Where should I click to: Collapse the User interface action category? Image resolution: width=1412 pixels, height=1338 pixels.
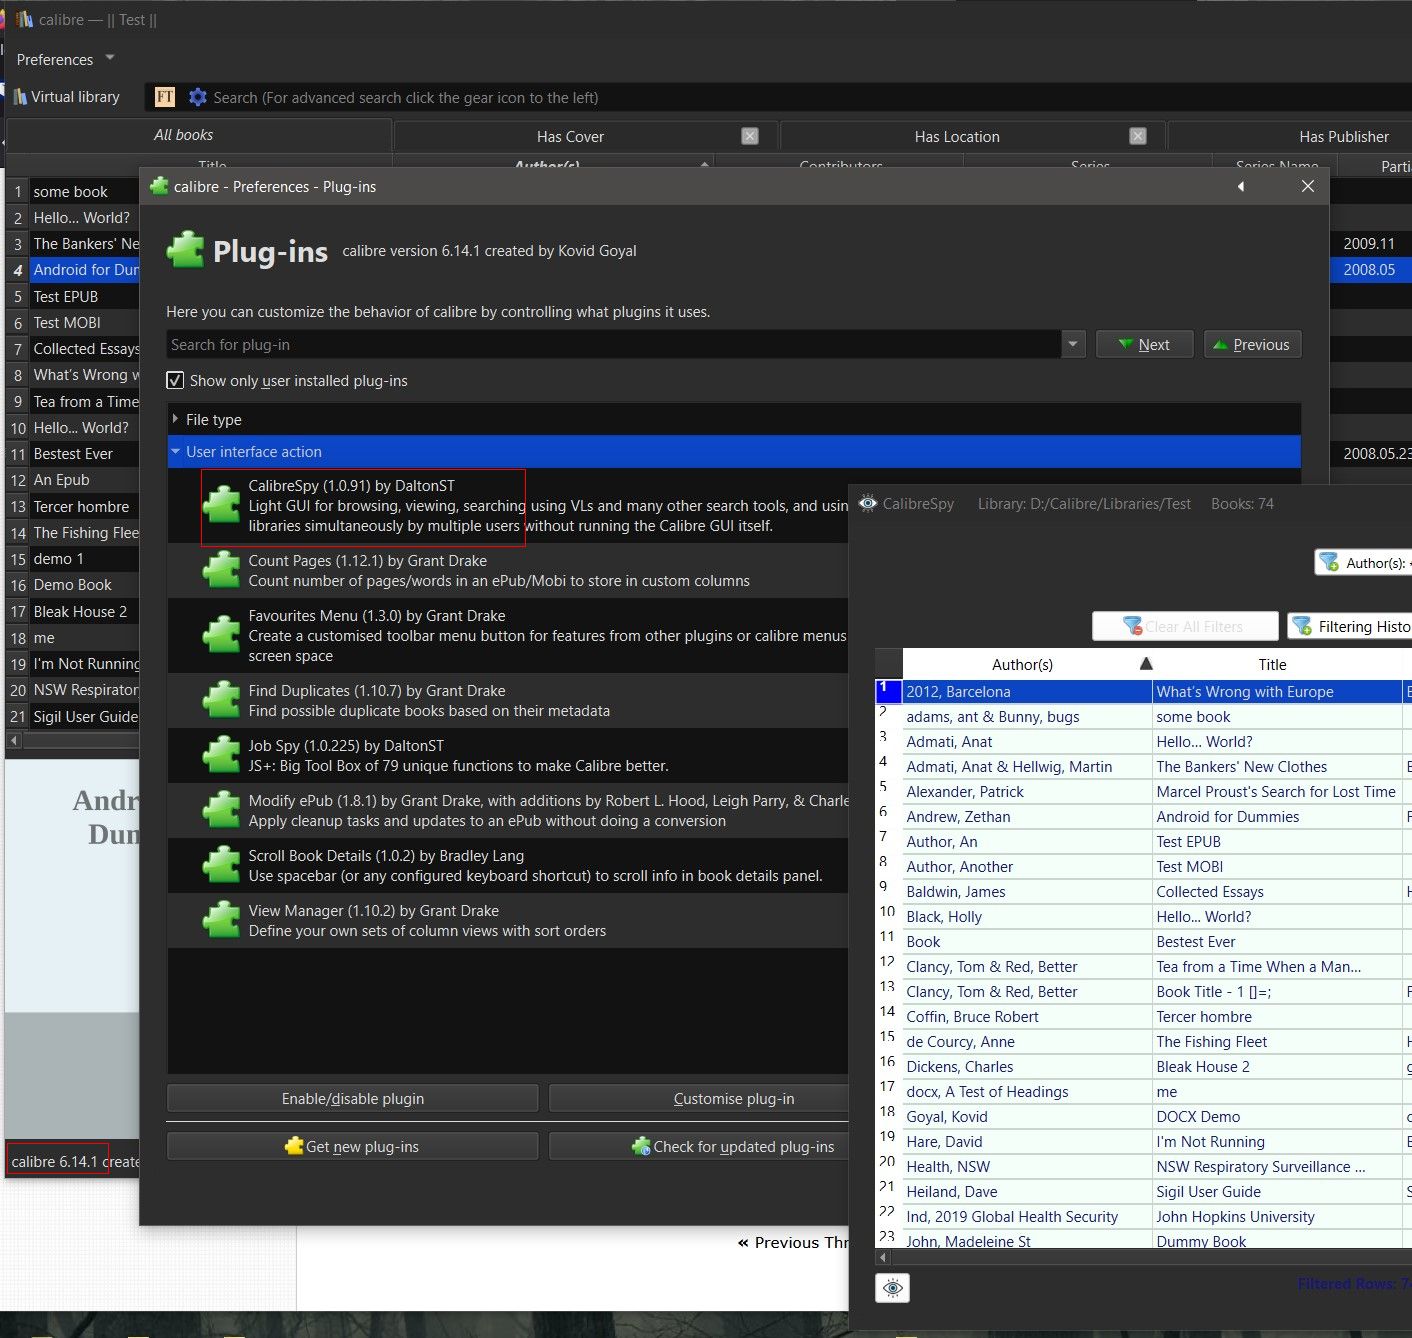click(x=176, y=452)
